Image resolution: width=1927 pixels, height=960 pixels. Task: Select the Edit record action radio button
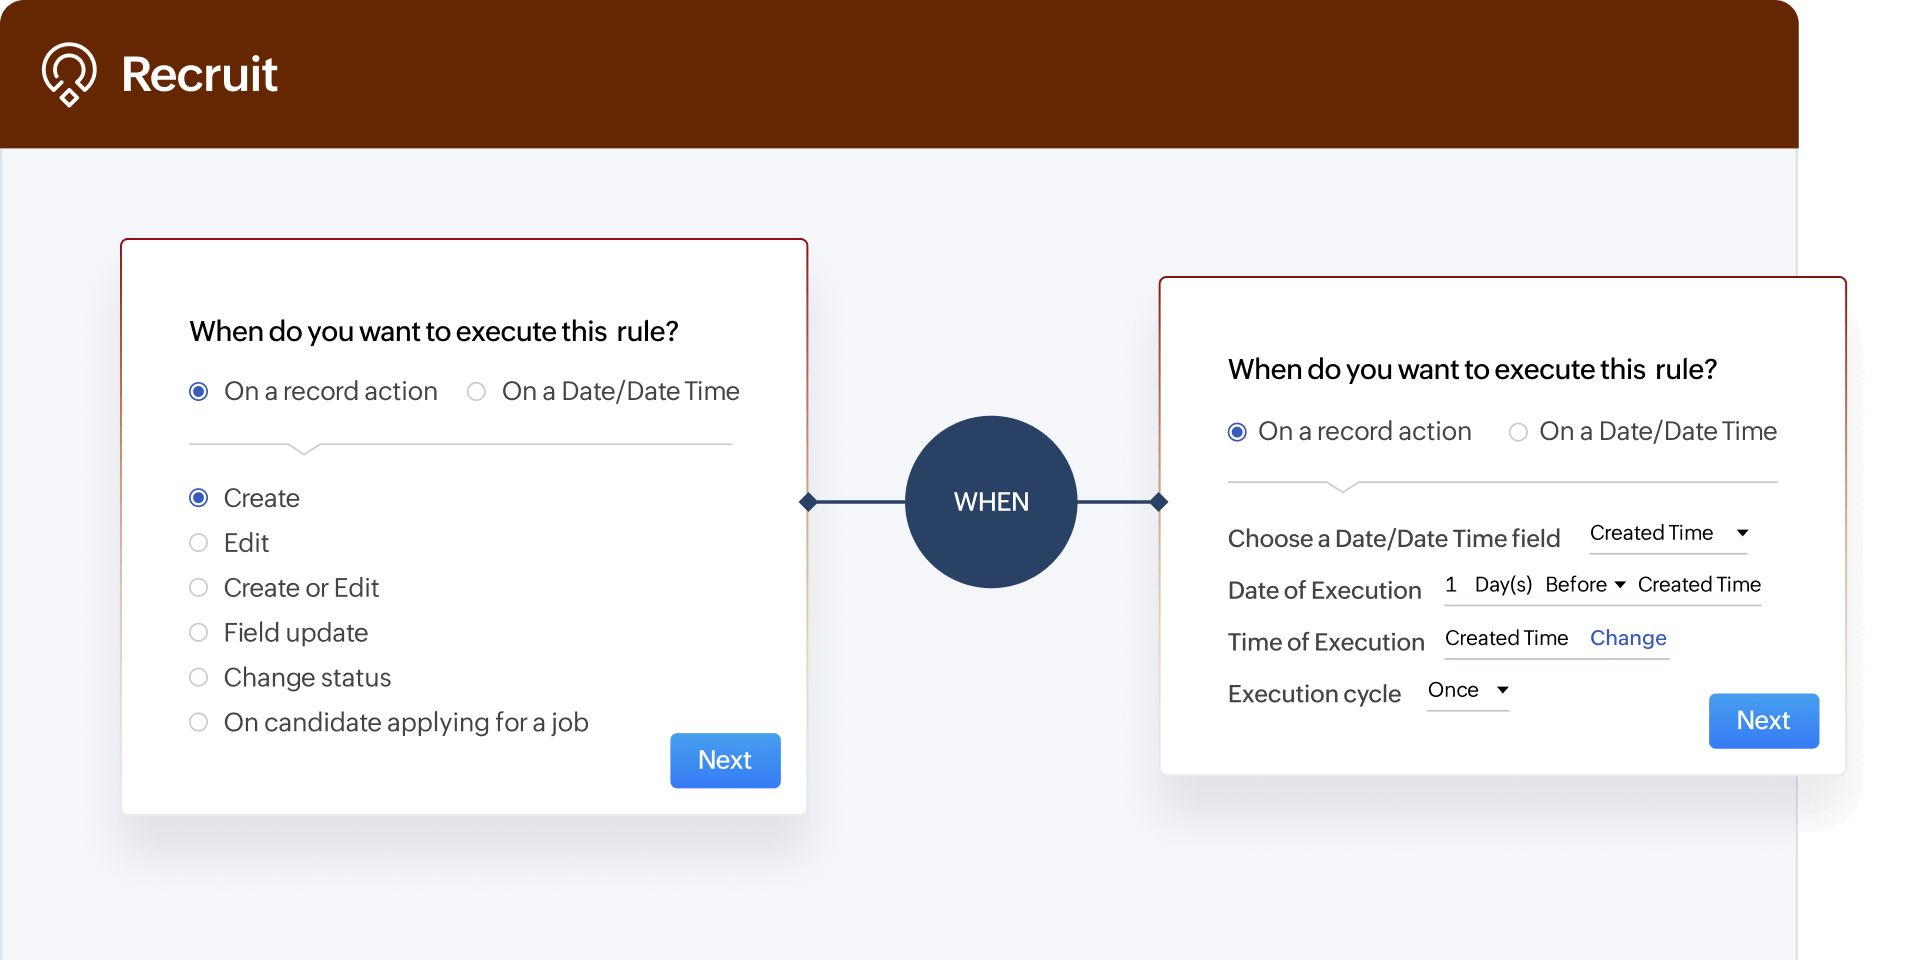click(198, 542)
